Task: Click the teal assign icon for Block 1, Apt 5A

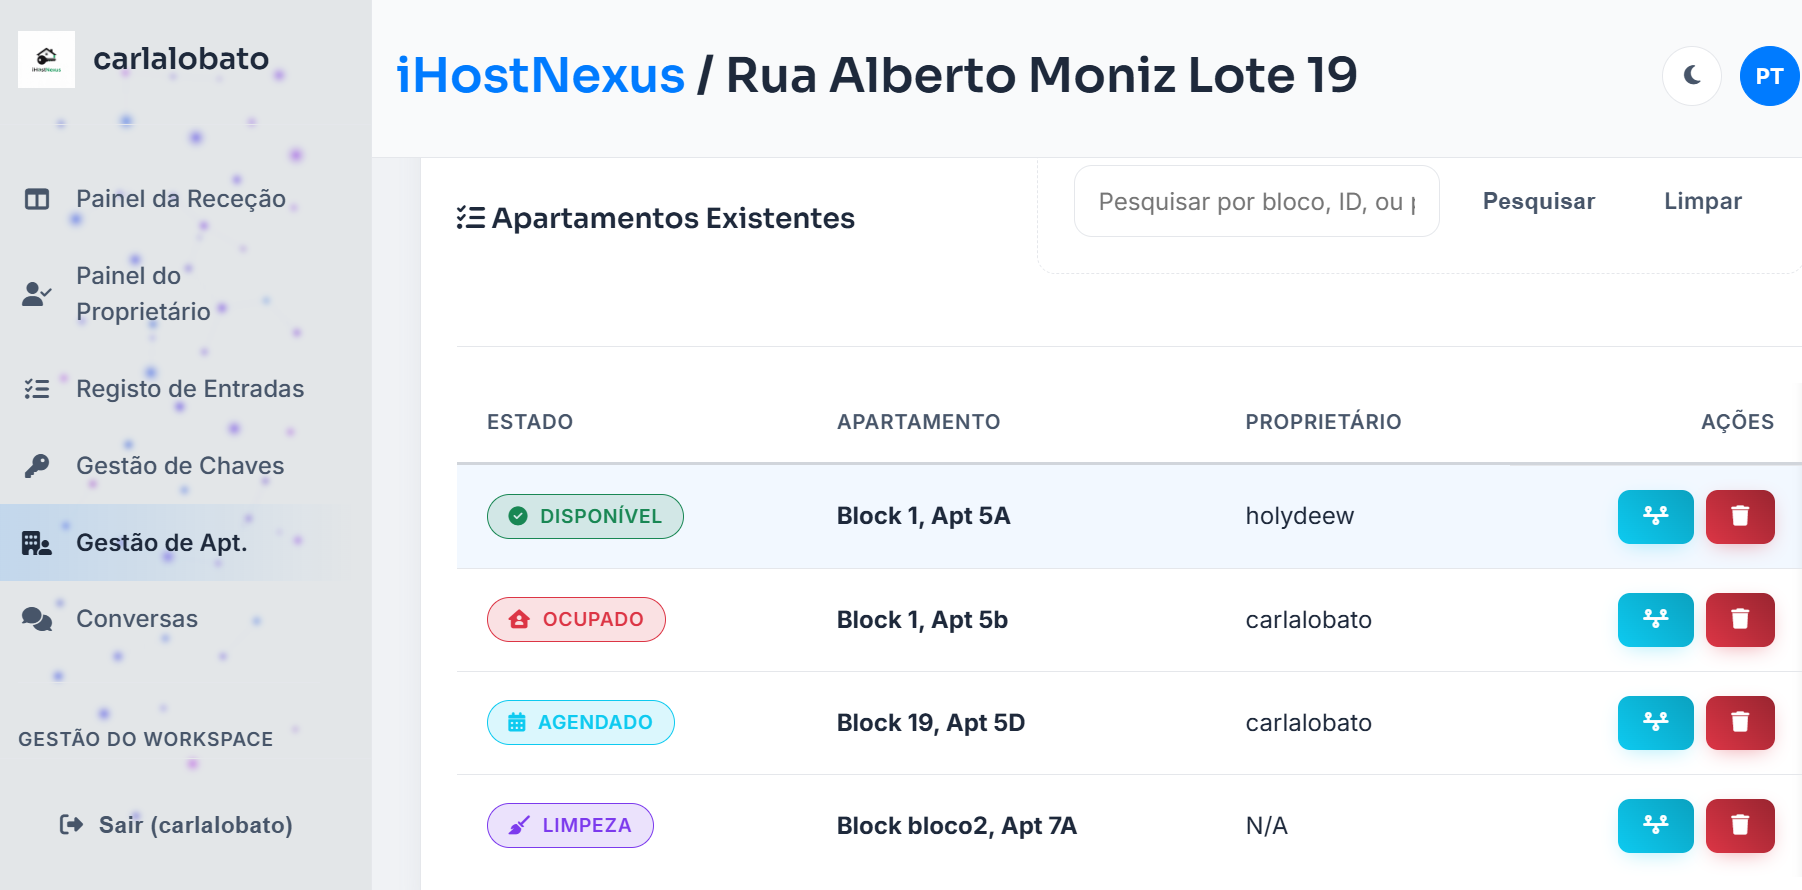Action: [1655, 516]
